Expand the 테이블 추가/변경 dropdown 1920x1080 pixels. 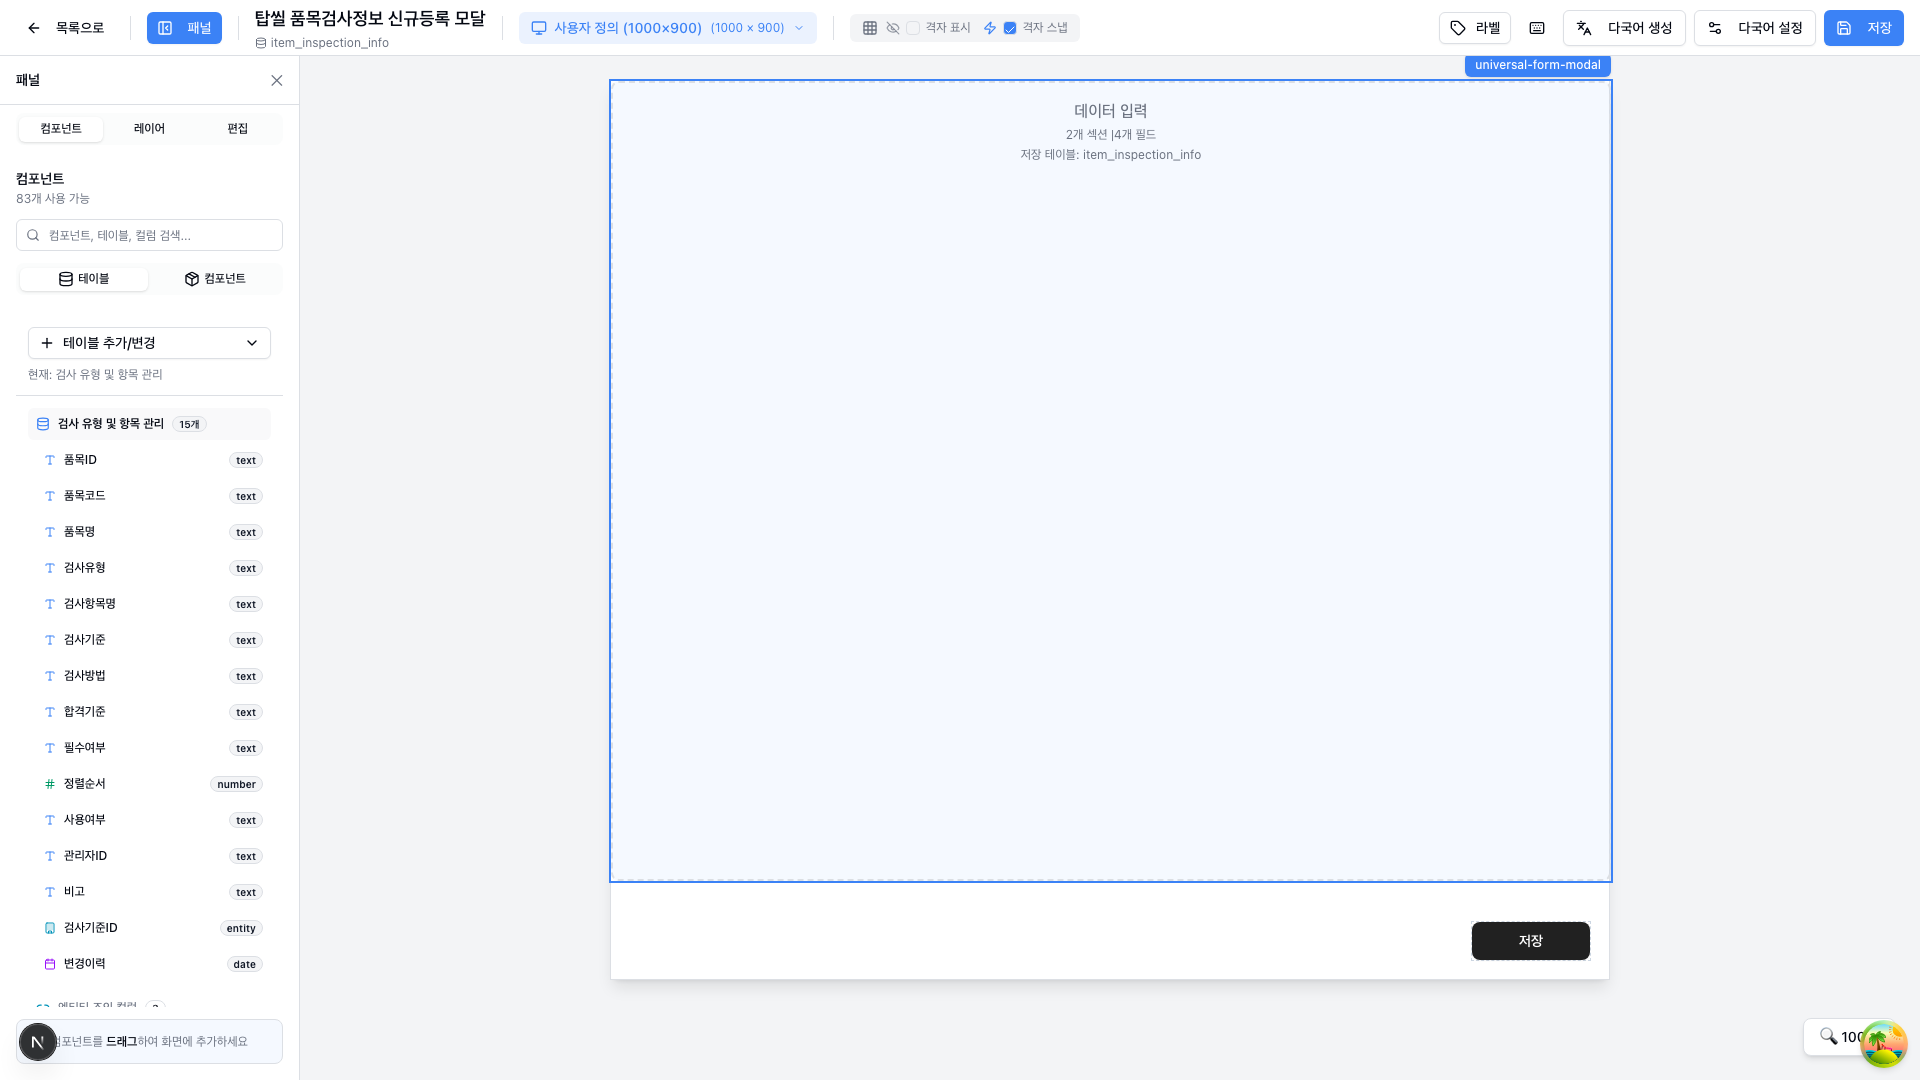click(149, 343)
